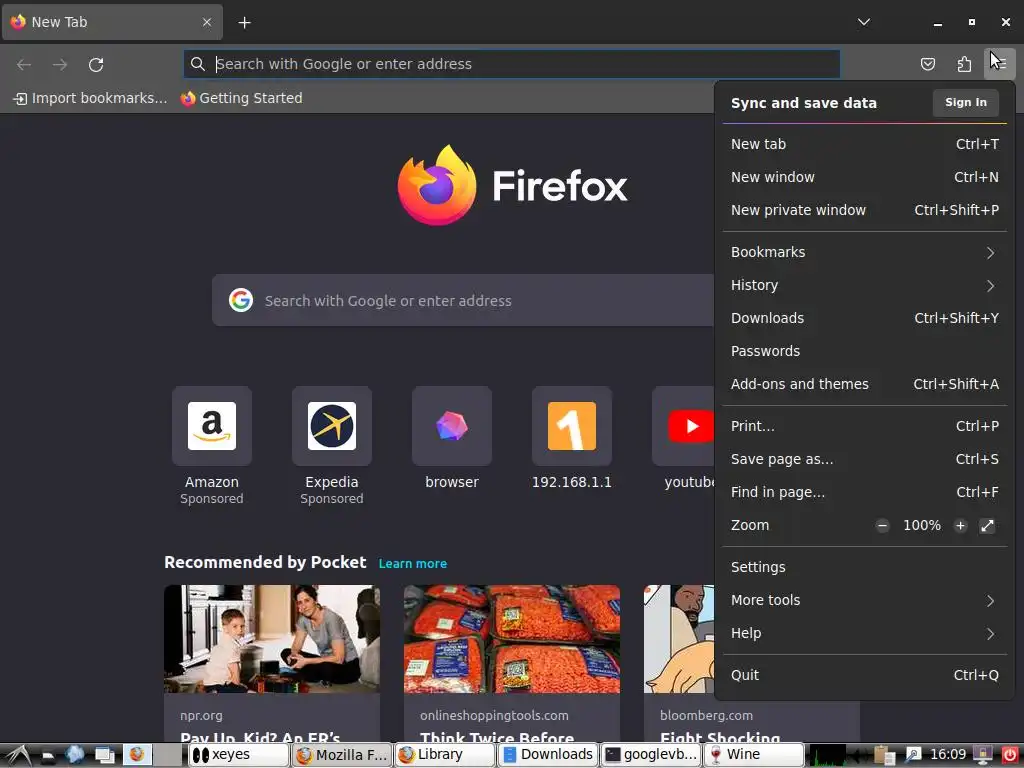
Task: Switch to Downloads taskbar window
Action: (548, 755)
